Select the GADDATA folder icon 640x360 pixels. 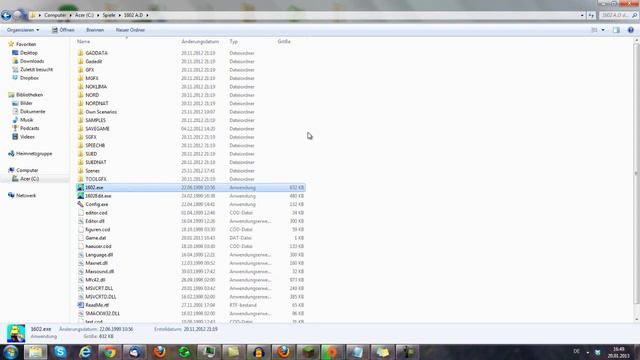pos(80,53)
